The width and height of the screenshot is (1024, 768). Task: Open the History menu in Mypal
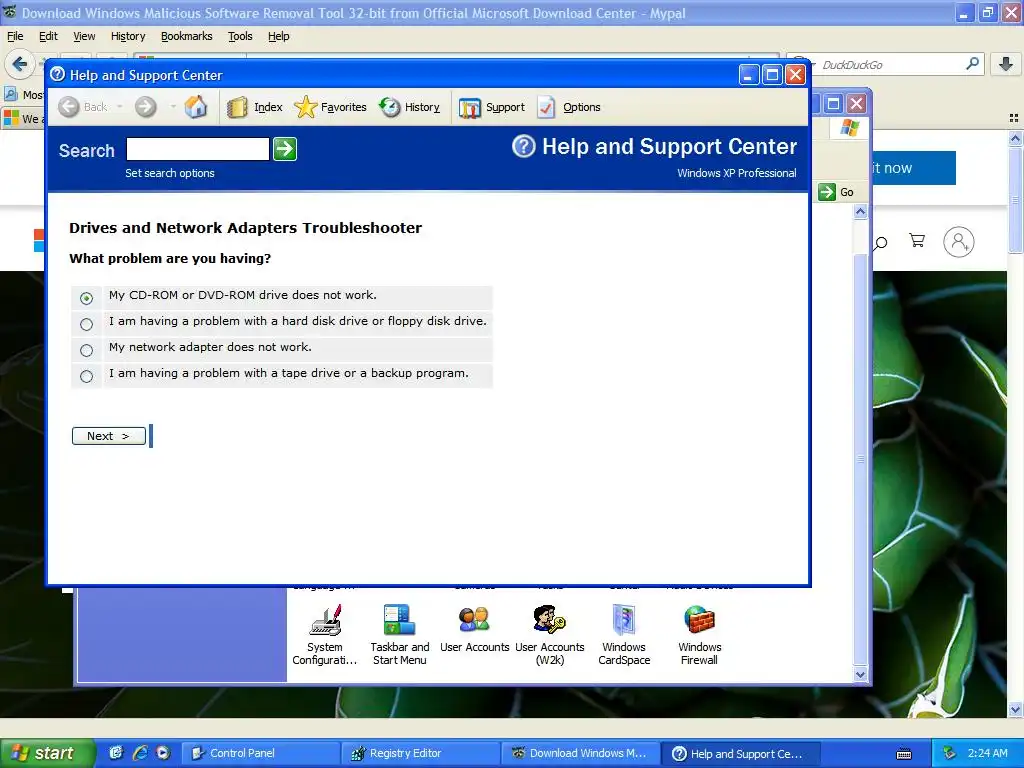128,37
